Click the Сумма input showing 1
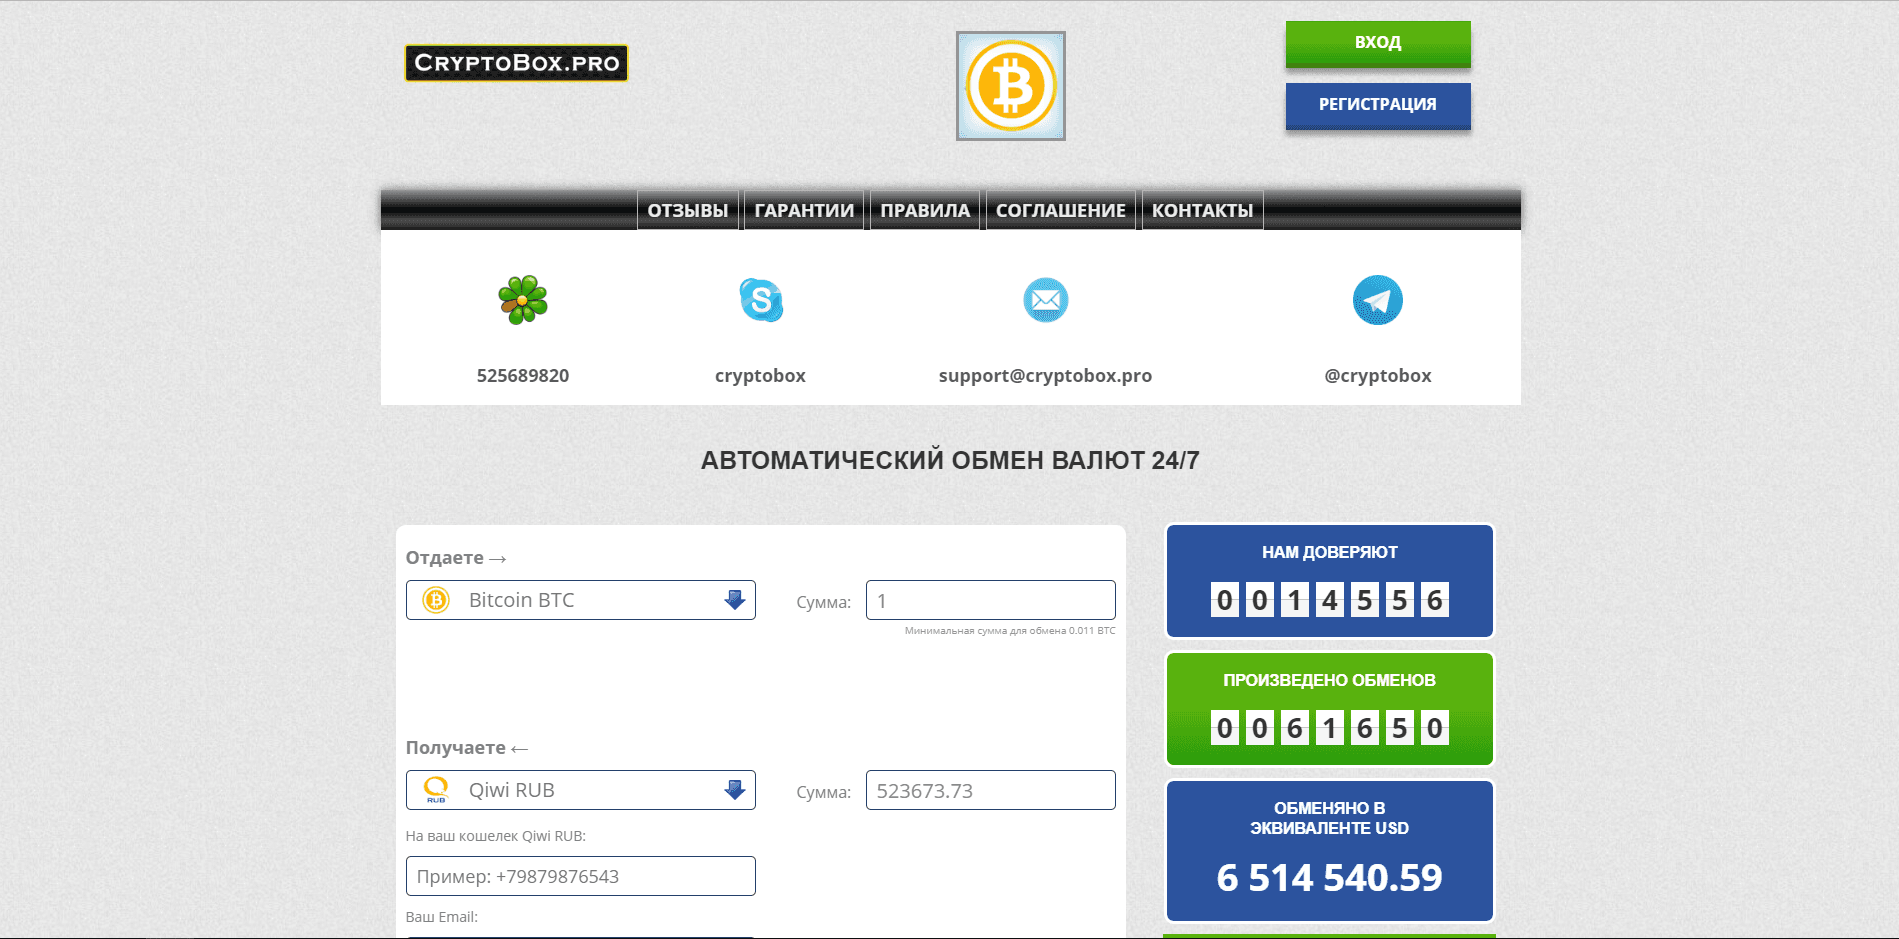This screenshot has width=1899, height=939. point(989,600)
